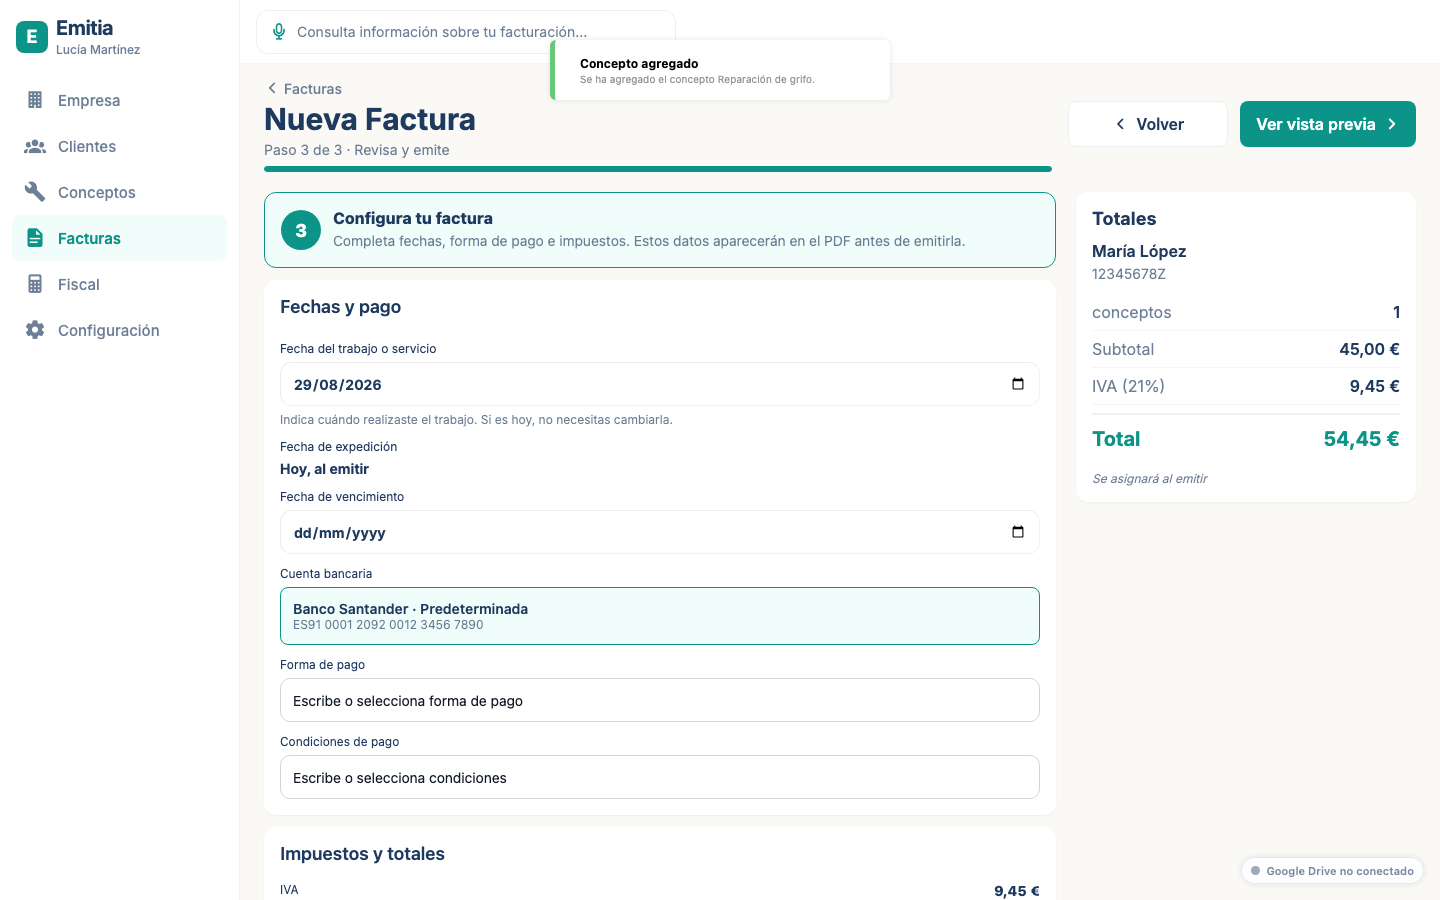Open calendar picker for Fecha de vencimiento
Viewport: 1440px width, 900px height.
click(x=1018, y=532)
